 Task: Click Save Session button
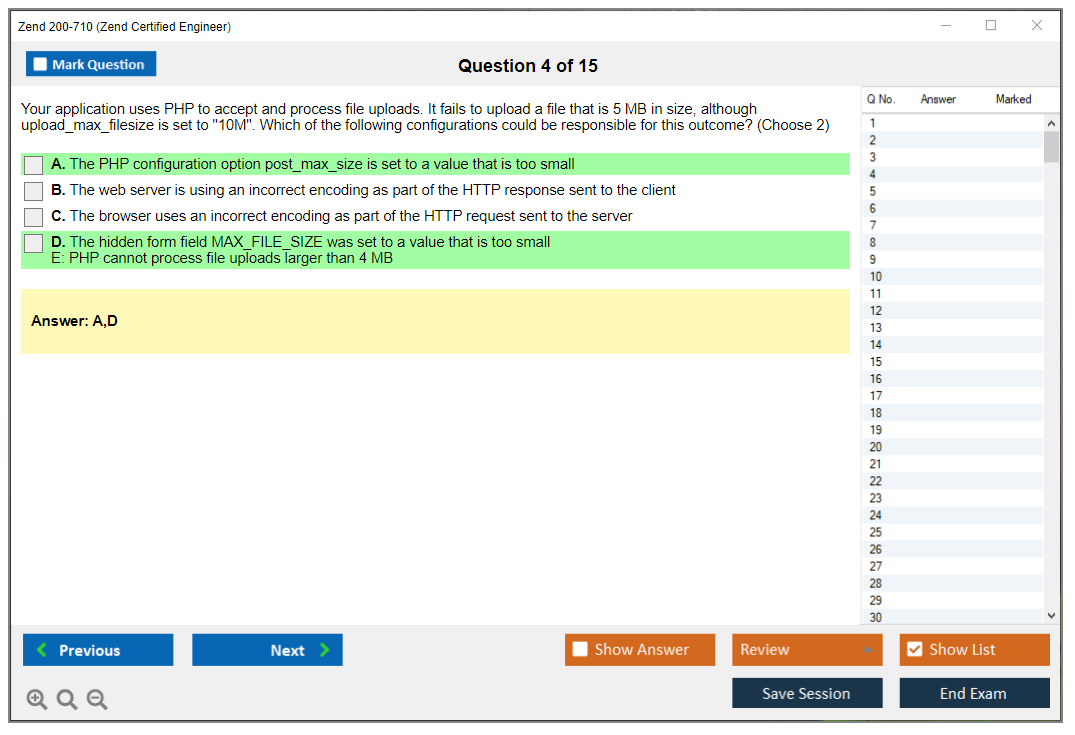coord(807,694)
